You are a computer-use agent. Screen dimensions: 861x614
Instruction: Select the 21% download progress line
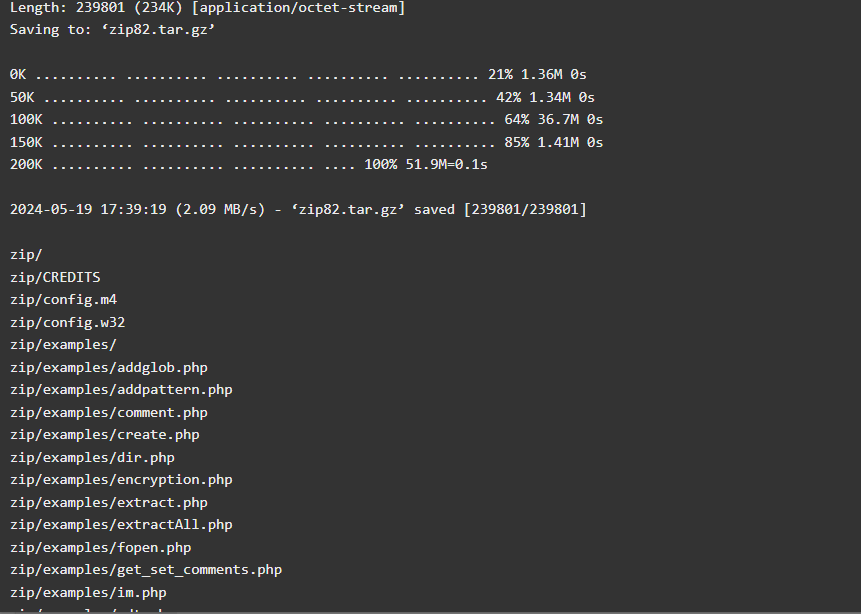298,74
